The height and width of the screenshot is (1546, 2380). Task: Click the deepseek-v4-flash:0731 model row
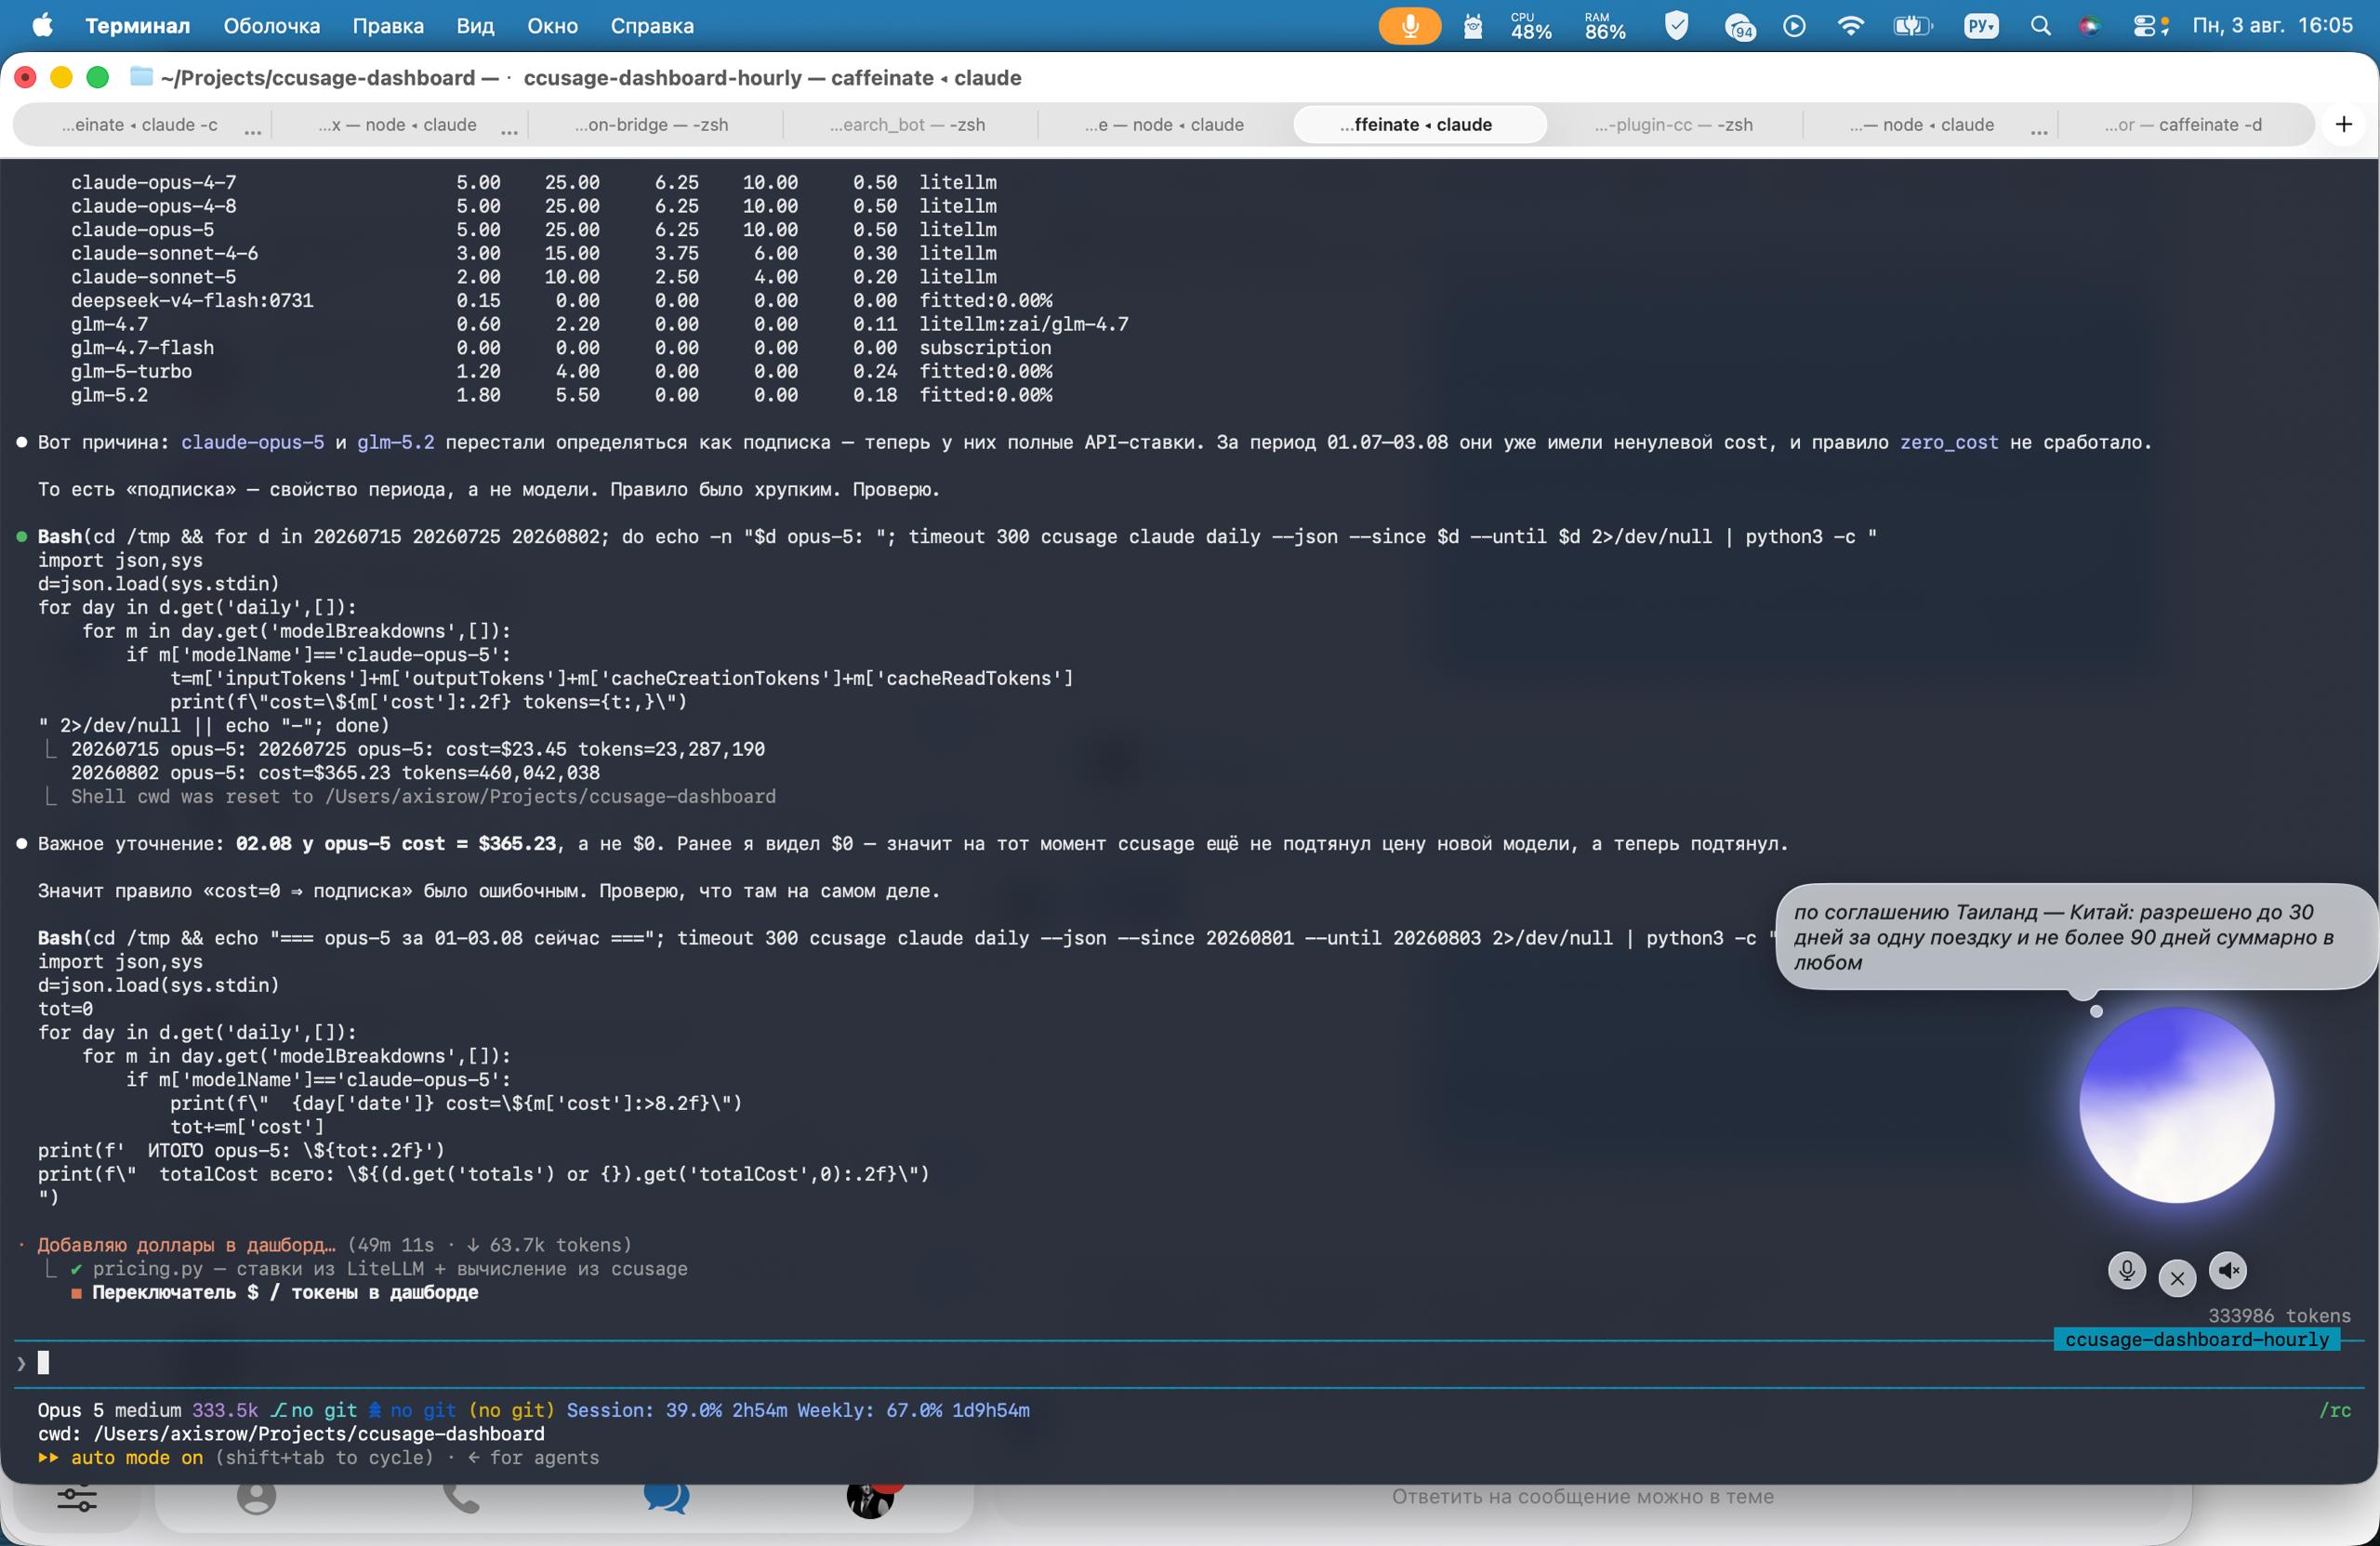(x=561, y=300)
